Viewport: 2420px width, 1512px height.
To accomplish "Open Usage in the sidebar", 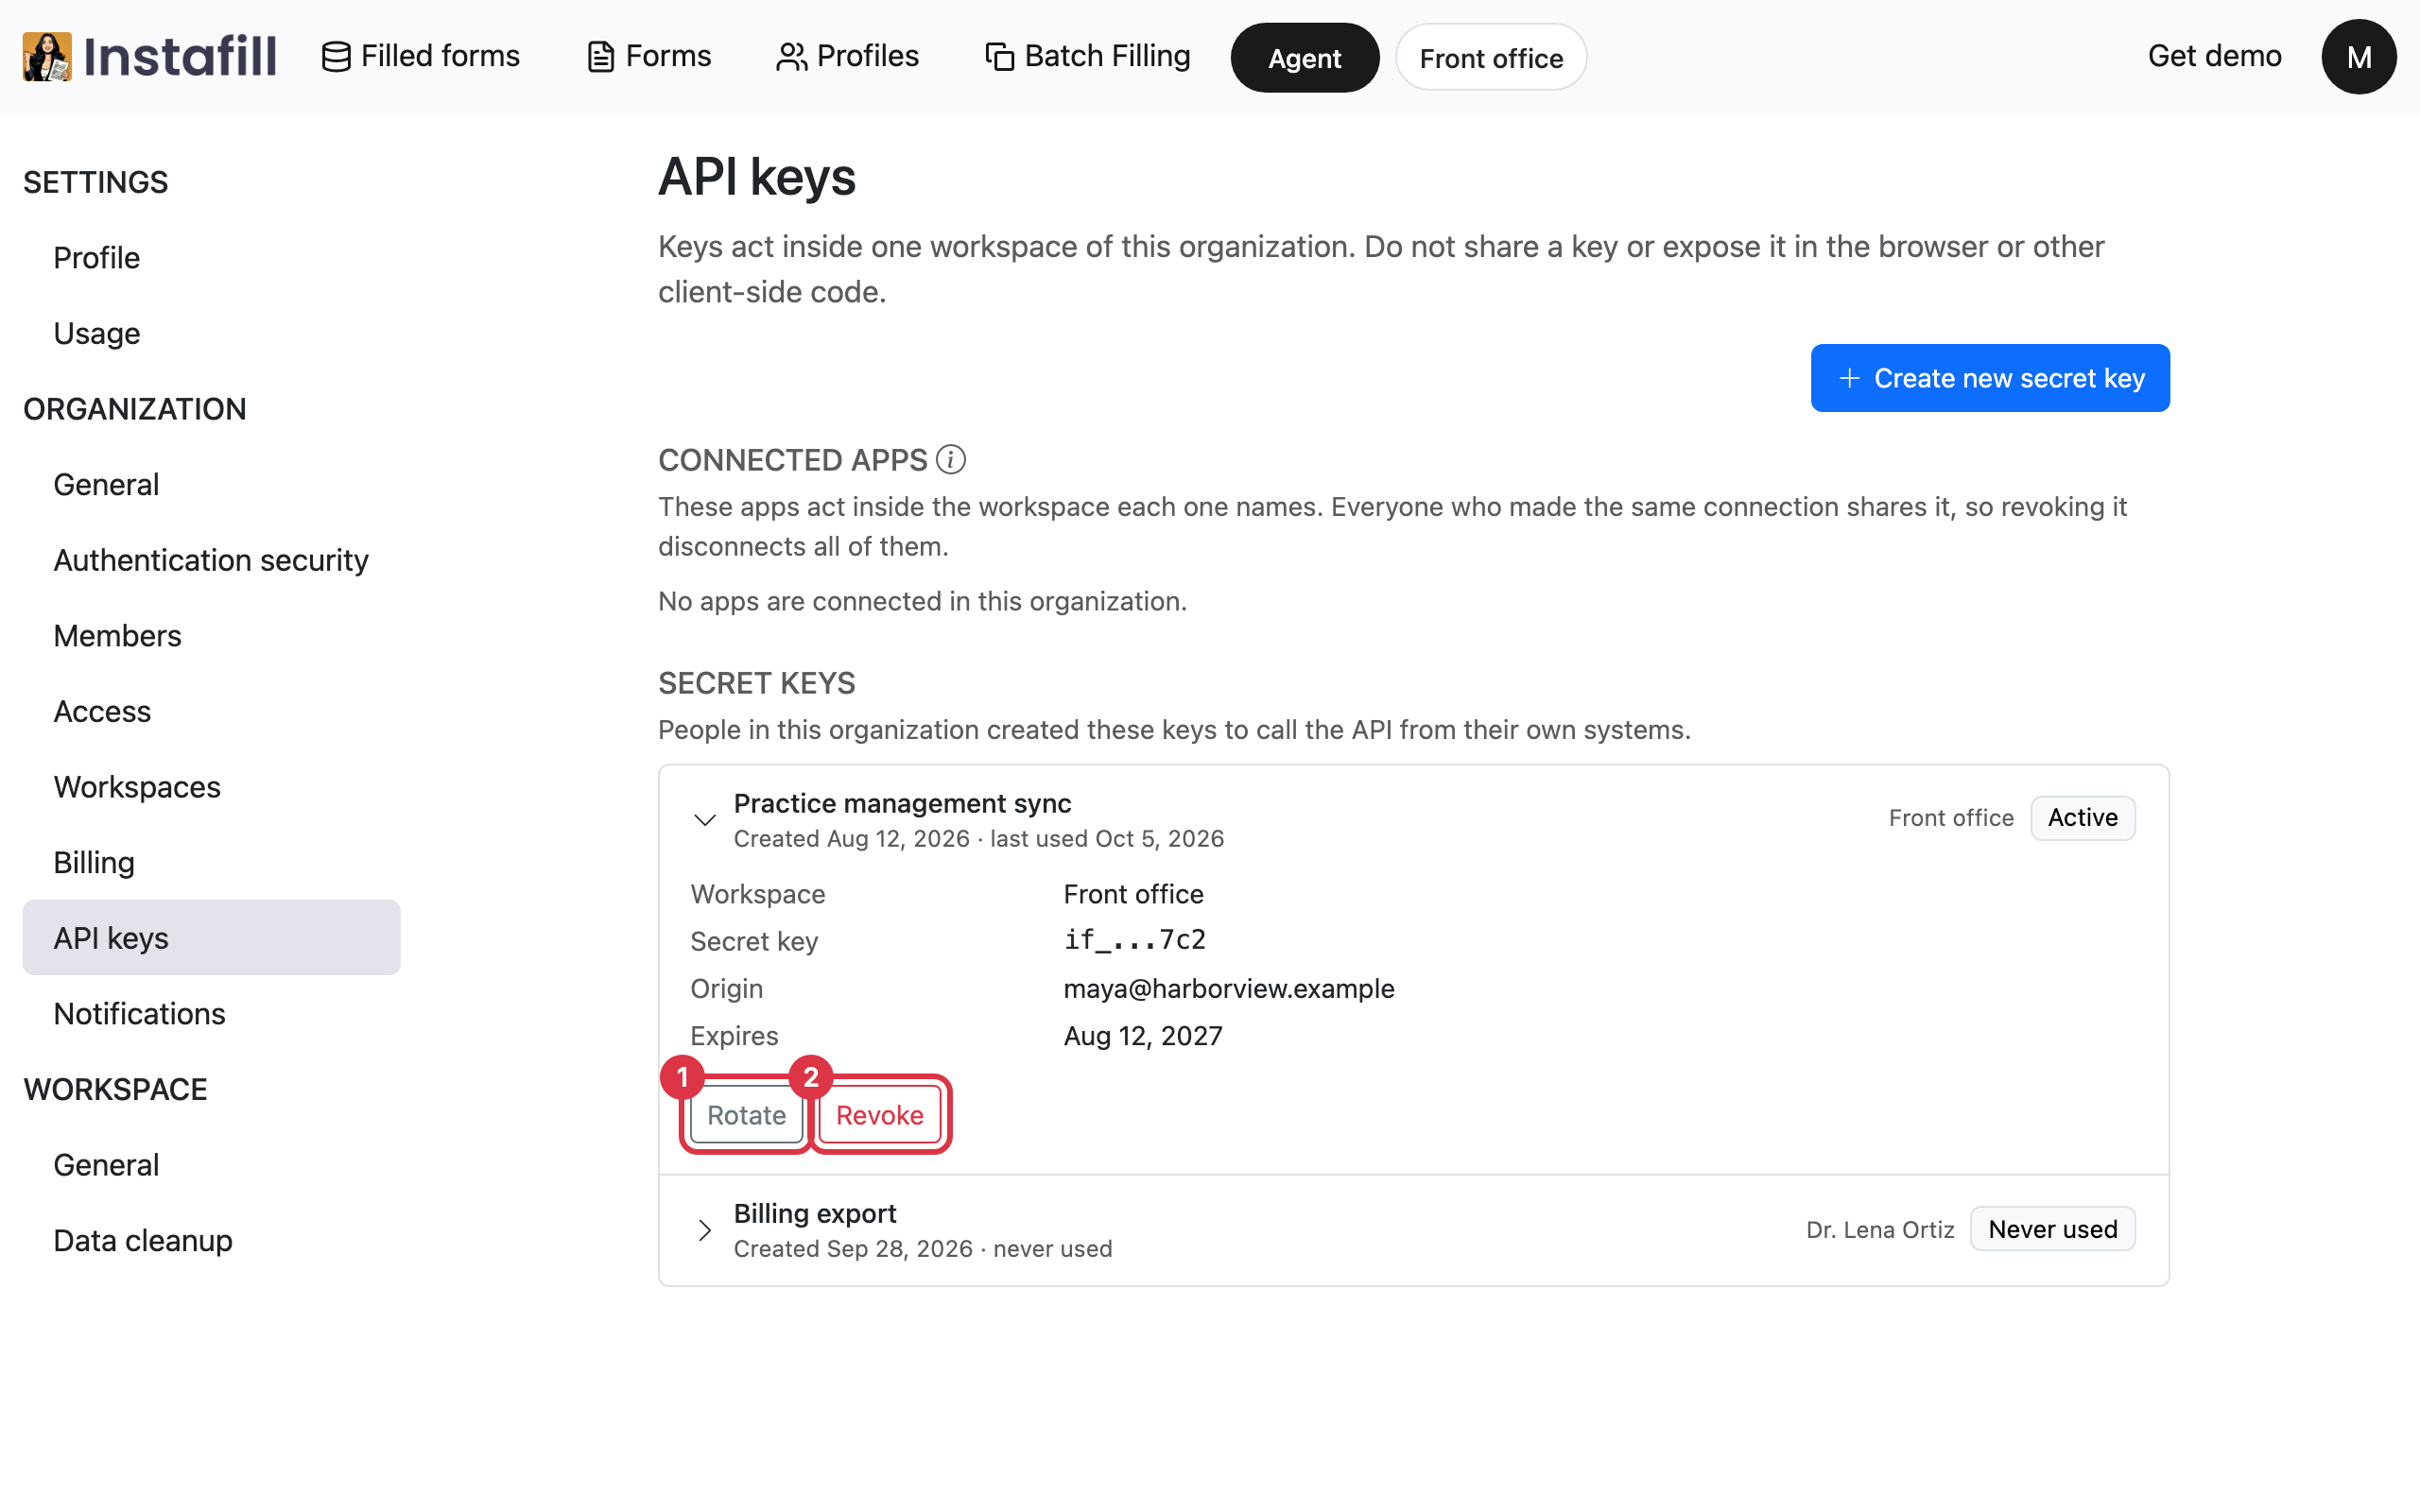I will [211, 333].
